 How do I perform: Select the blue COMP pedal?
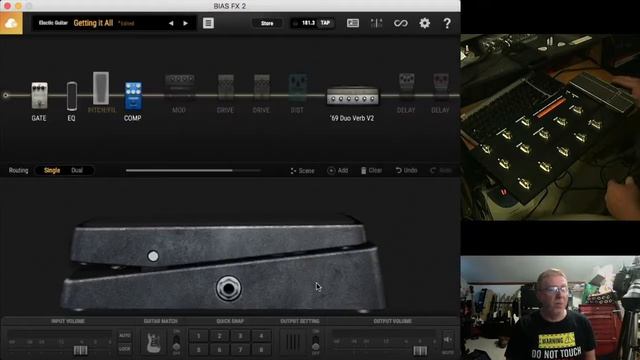[x=133, y=96]
